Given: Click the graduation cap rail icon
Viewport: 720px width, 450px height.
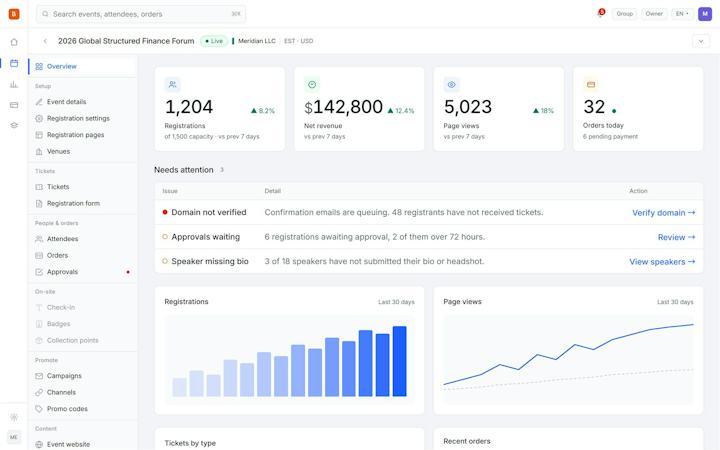Looking at the screenshot, I should pyautogui.click(x=14, y=125).
